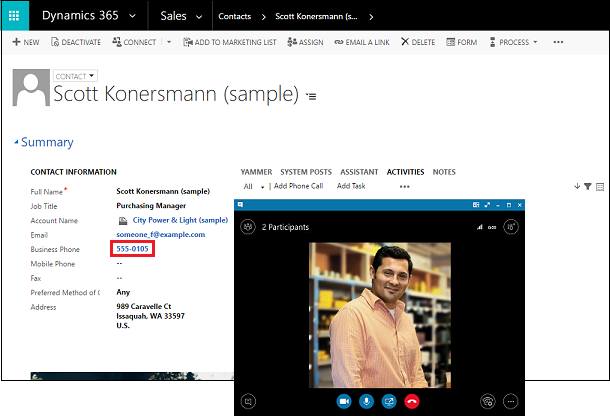Image resolution: width=610 pixels, height=416 pixels.
Task: Open Skype more options ellipsis button
Action: [511, 401]
